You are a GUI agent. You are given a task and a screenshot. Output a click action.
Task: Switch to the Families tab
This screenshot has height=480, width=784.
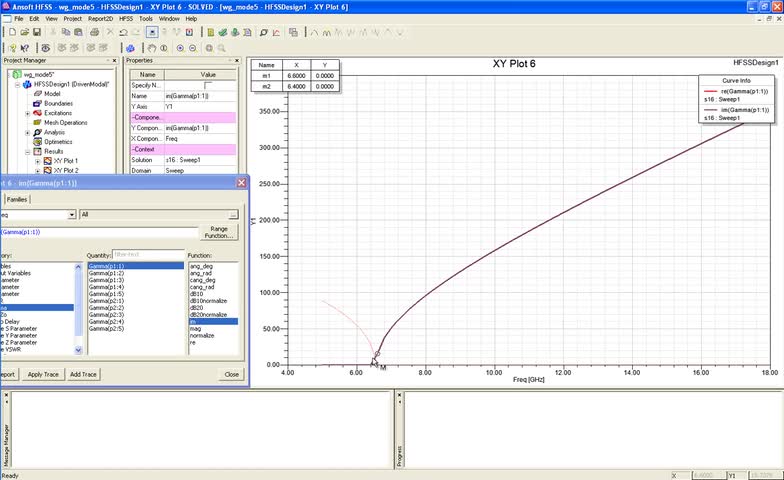[x=19, y=199]
